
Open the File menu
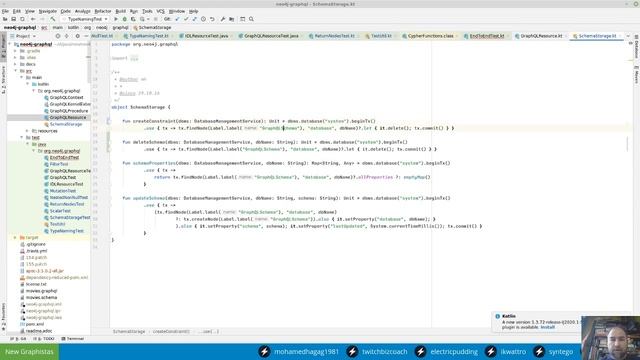(5, 11)
